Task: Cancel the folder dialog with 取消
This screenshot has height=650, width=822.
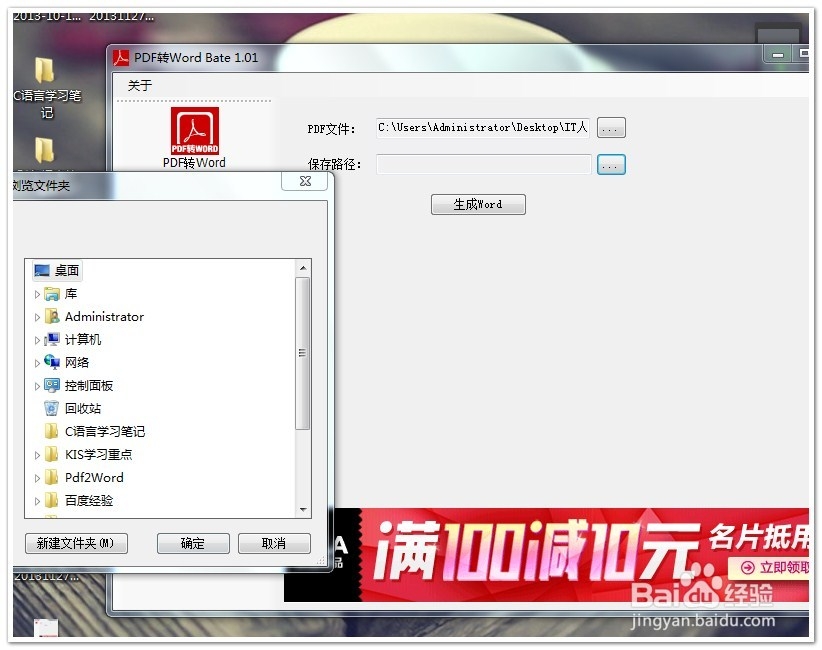Action: coord(274,543)
